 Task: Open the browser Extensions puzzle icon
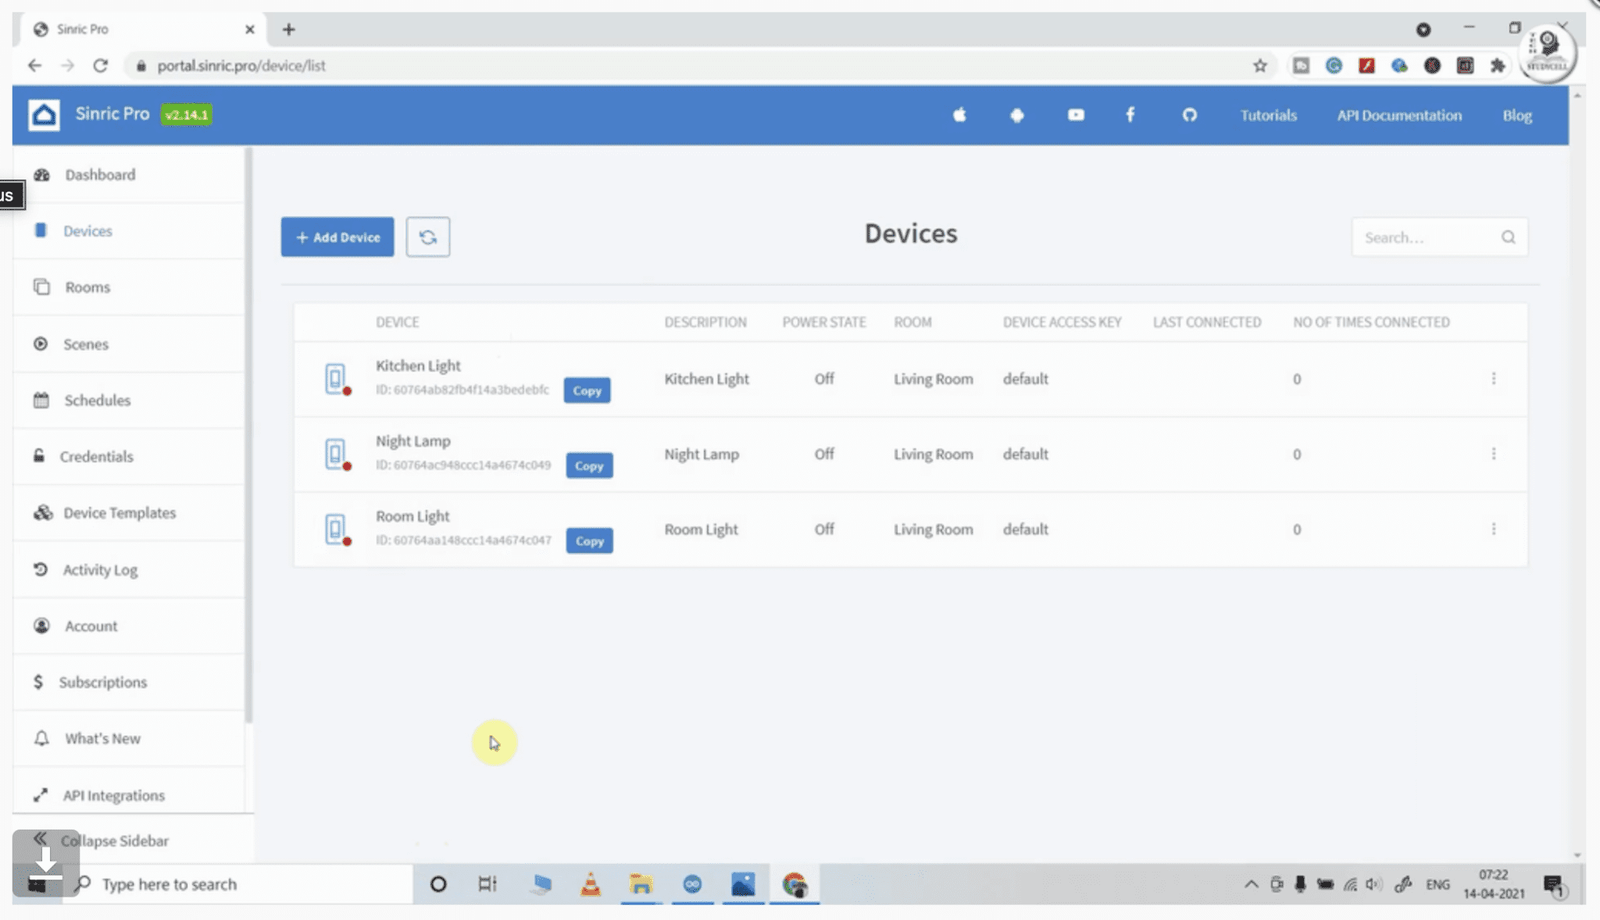point(1497,66)
